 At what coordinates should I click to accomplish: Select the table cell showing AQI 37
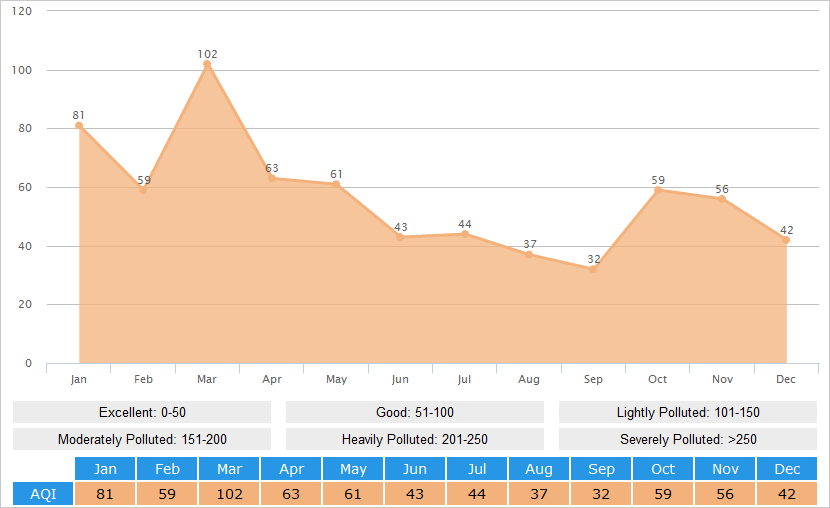(x=539, y=494)
